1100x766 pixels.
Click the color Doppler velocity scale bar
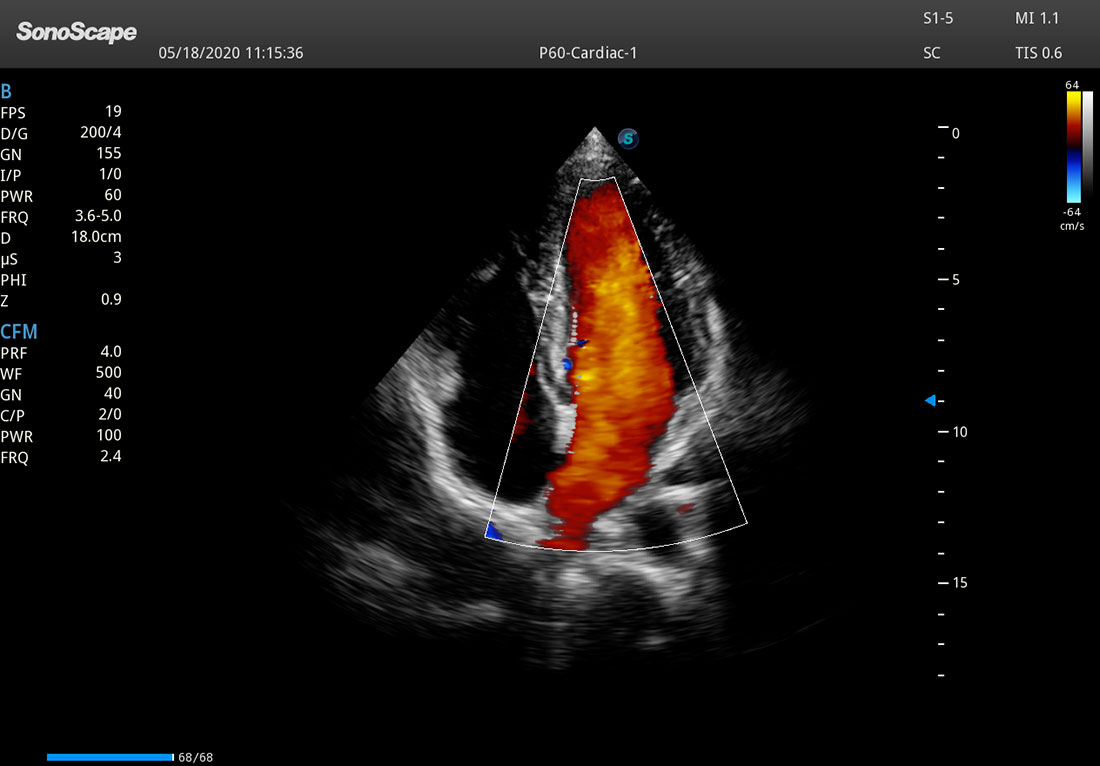(x=1074, y=147)
